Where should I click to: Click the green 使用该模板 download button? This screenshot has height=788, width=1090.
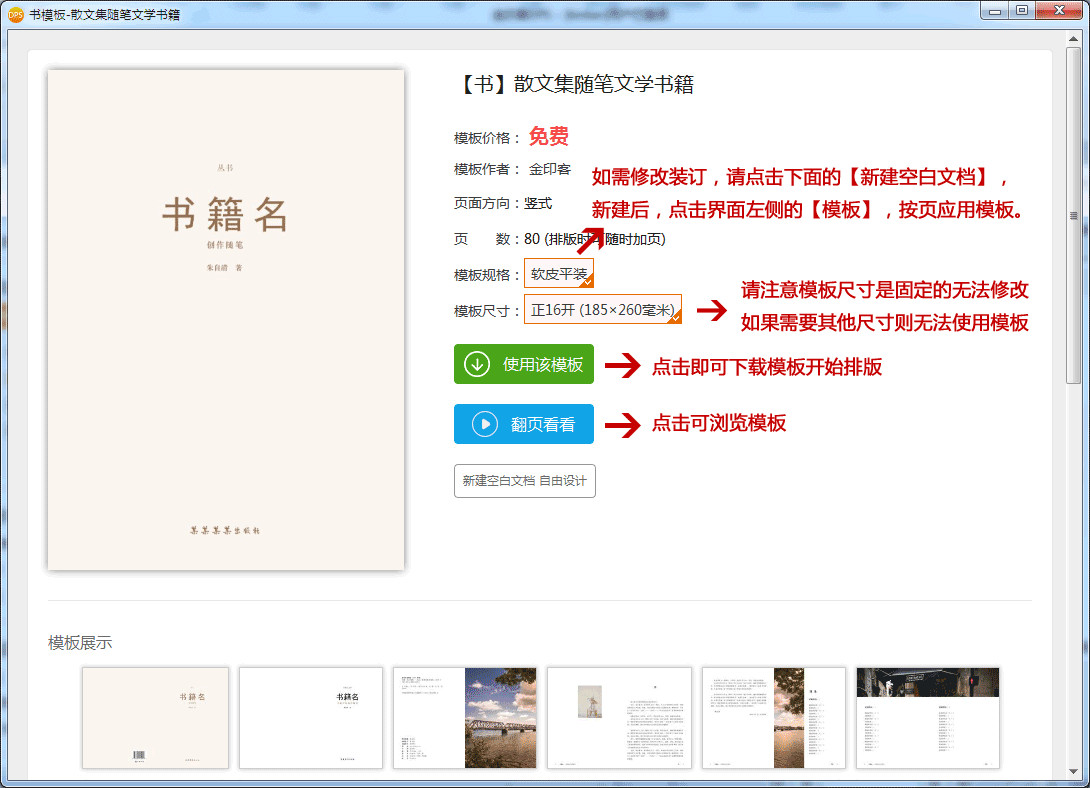tap(523, 364)
